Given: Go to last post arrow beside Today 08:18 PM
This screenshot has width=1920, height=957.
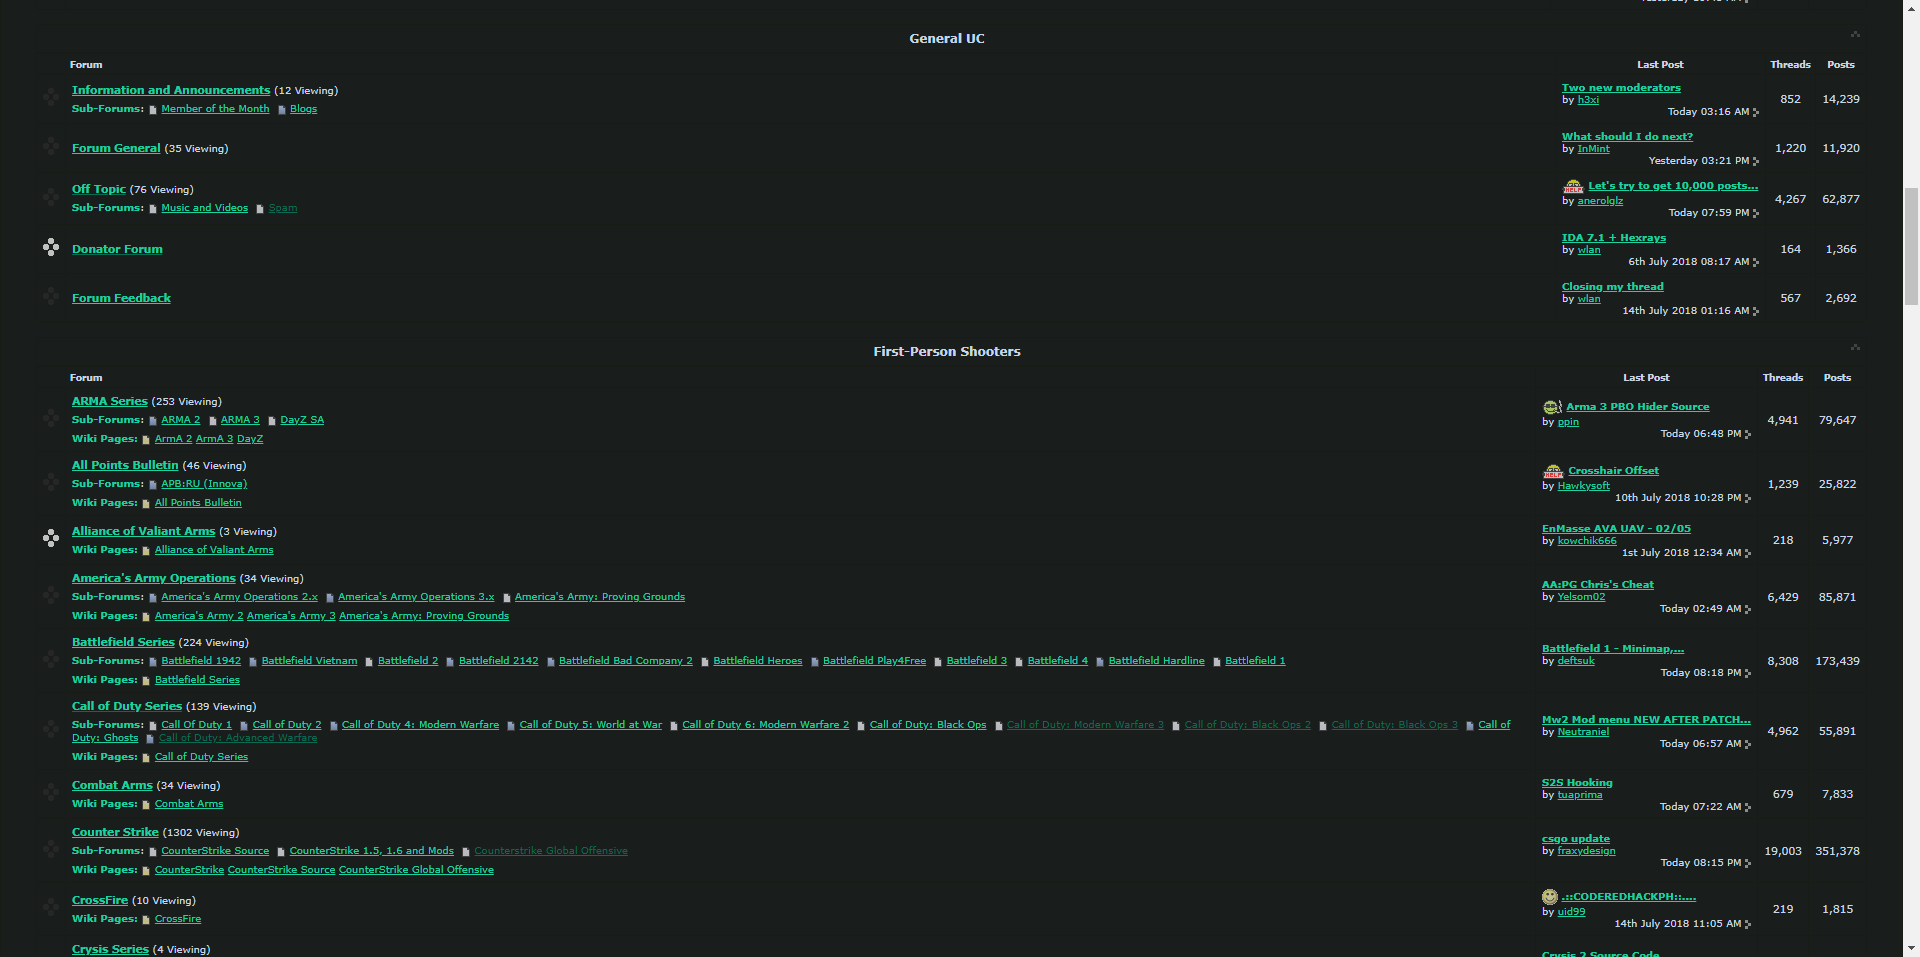Looking at the screenshot, I should click(1748, 673).
